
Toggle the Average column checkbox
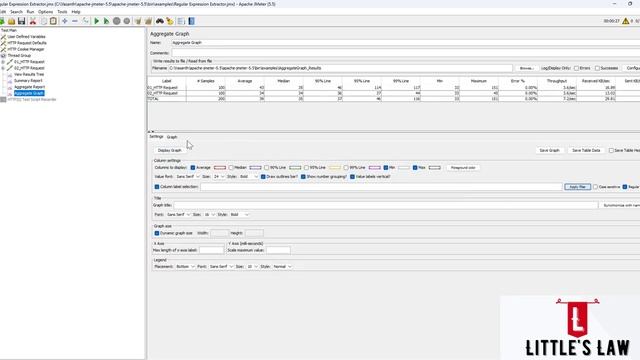click(x=193, y=168)
